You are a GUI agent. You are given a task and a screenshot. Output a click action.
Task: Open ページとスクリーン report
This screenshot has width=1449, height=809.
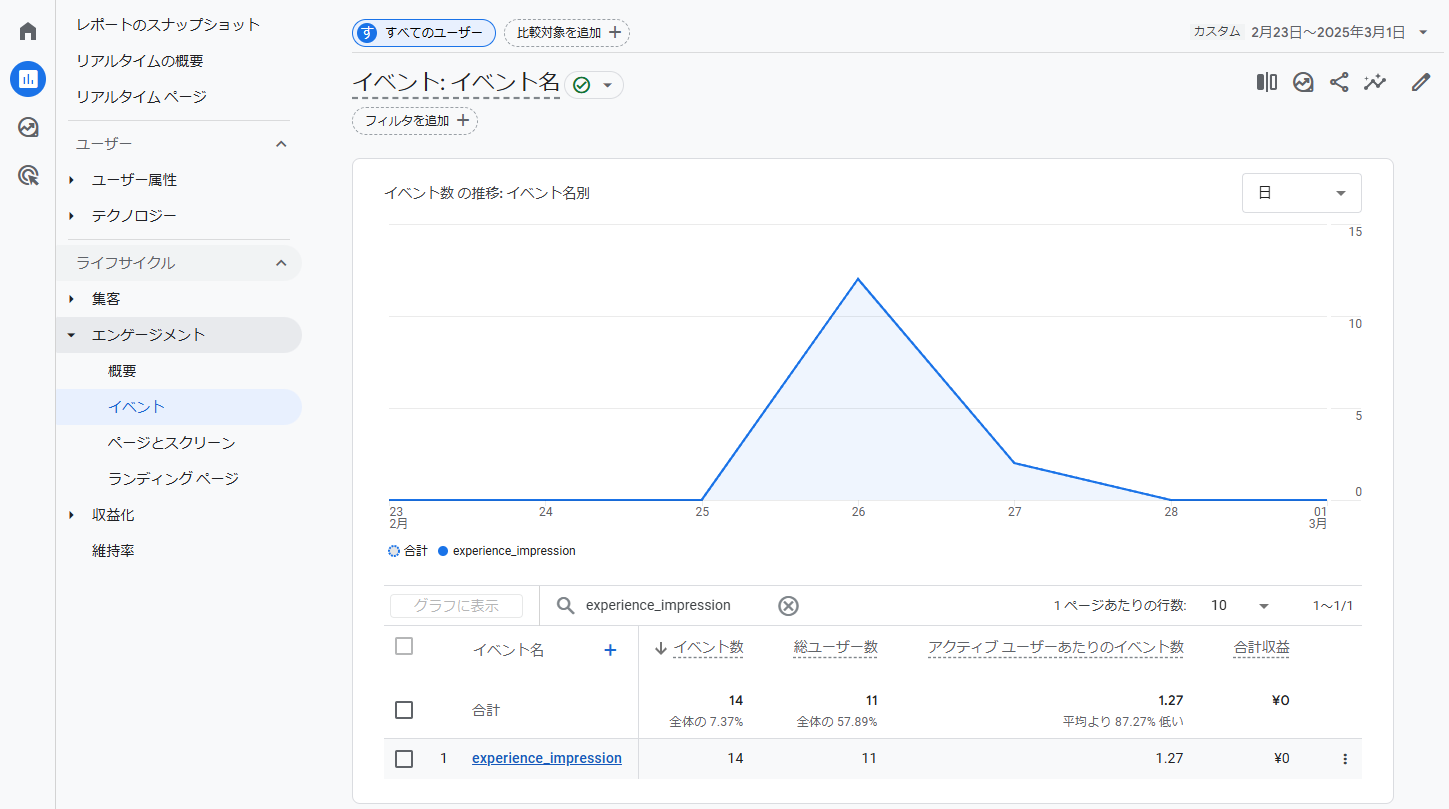172,443
